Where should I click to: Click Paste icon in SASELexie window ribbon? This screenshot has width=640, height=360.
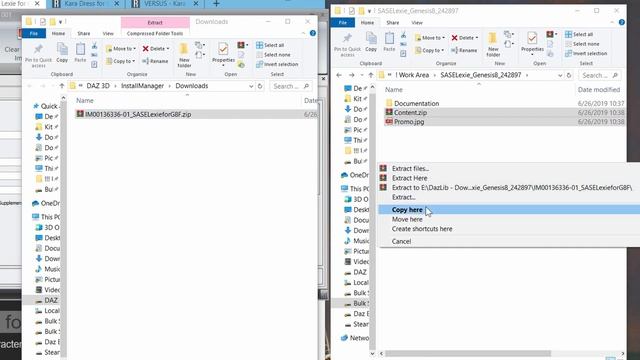(x=389, y=42)
